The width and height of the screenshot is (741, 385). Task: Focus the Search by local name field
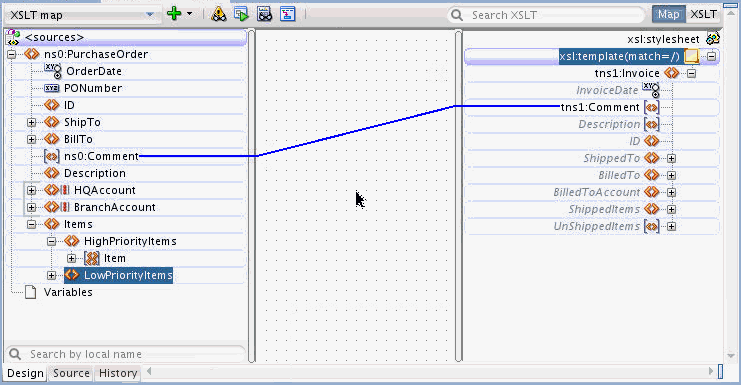126,354
